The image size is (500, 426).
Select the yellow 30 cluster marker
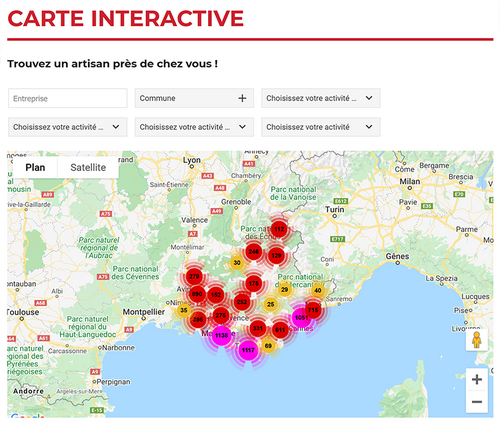coord(237,263)
